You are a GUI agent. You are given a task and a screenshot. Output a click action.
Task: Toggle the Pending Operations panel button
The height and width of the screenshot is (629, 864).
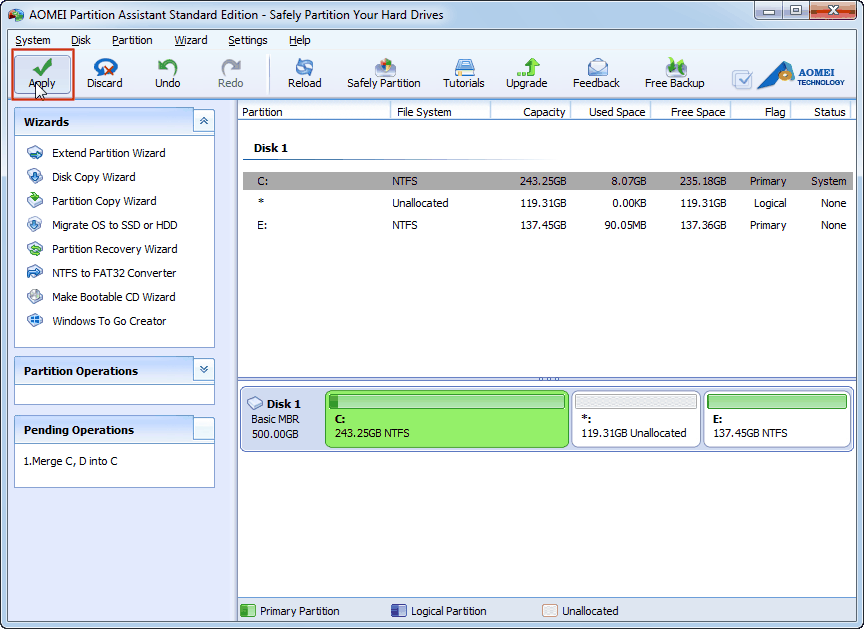pyautogui.click(x=204, y=429)
